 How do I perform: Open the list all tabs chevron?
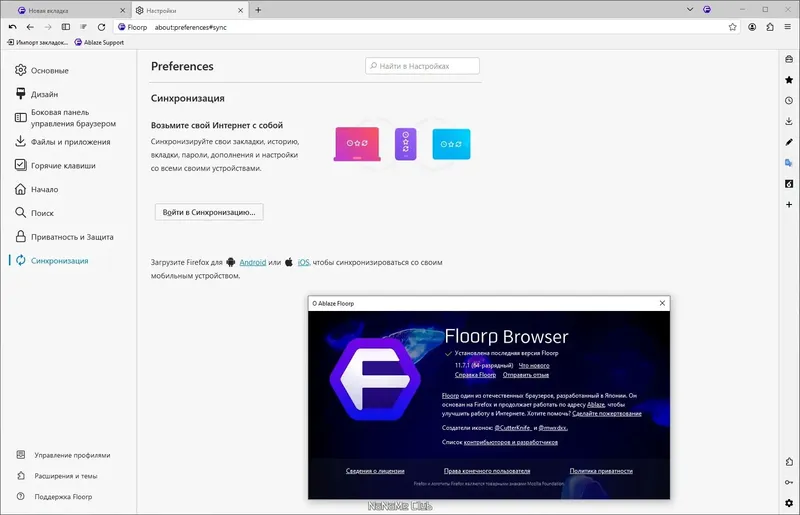690,9
